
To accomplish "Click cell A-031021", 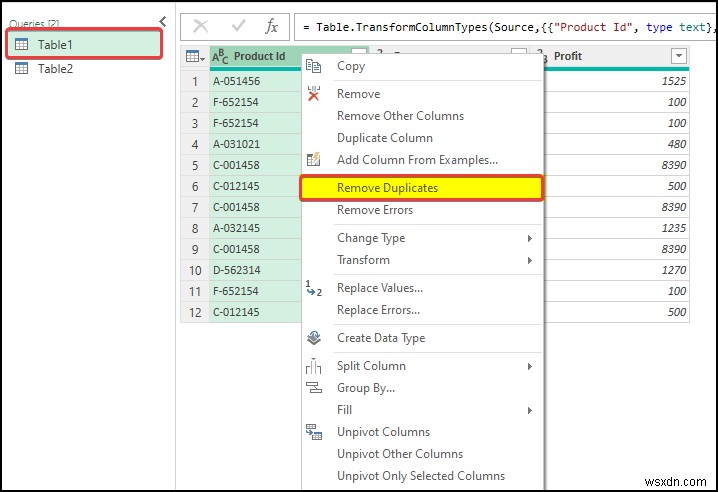I will 256,144.
